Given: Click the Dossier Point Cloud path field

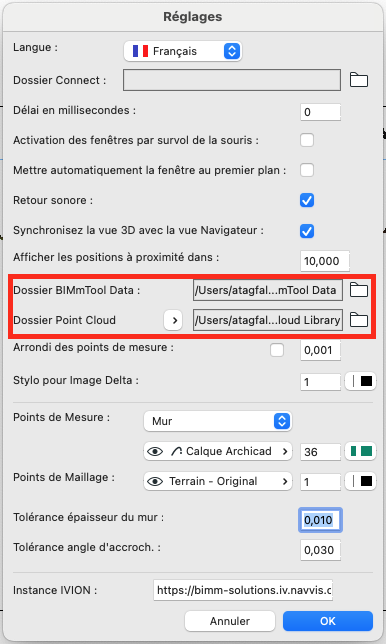Looking at the screenshot, I should 268,320.
